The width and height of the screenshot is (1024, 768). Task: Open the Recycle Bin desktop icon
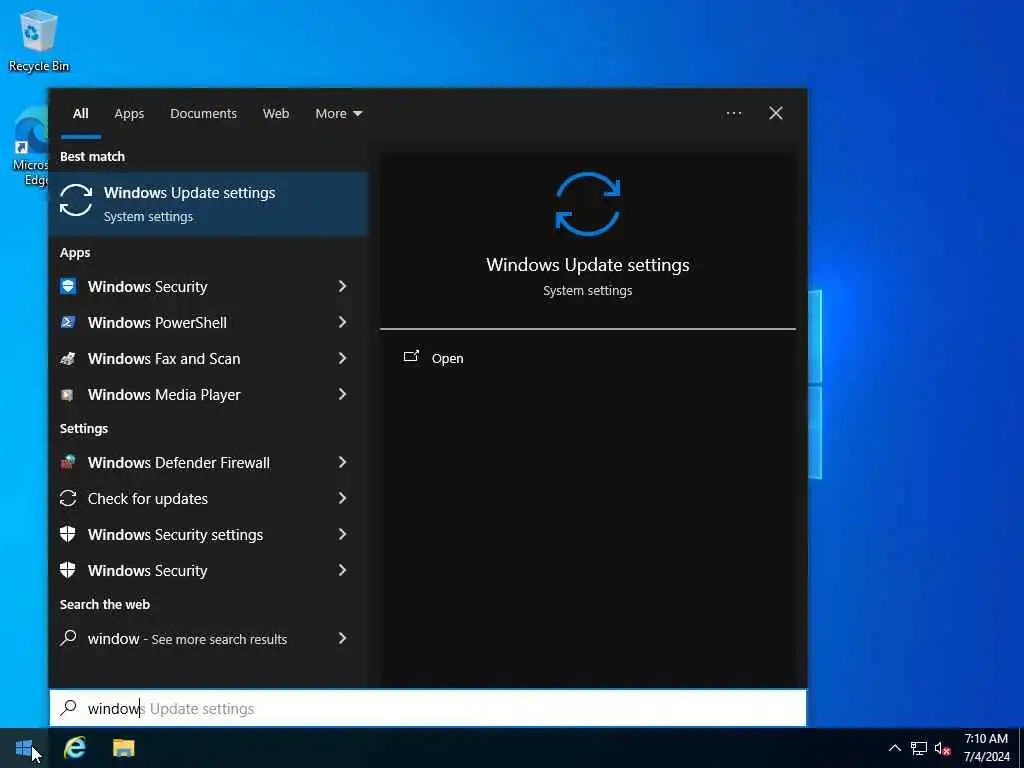point(38,40)
